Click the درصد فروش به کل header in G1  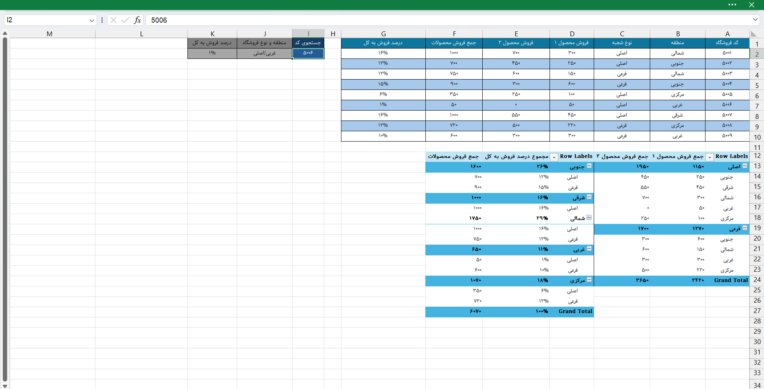(383, 43)
